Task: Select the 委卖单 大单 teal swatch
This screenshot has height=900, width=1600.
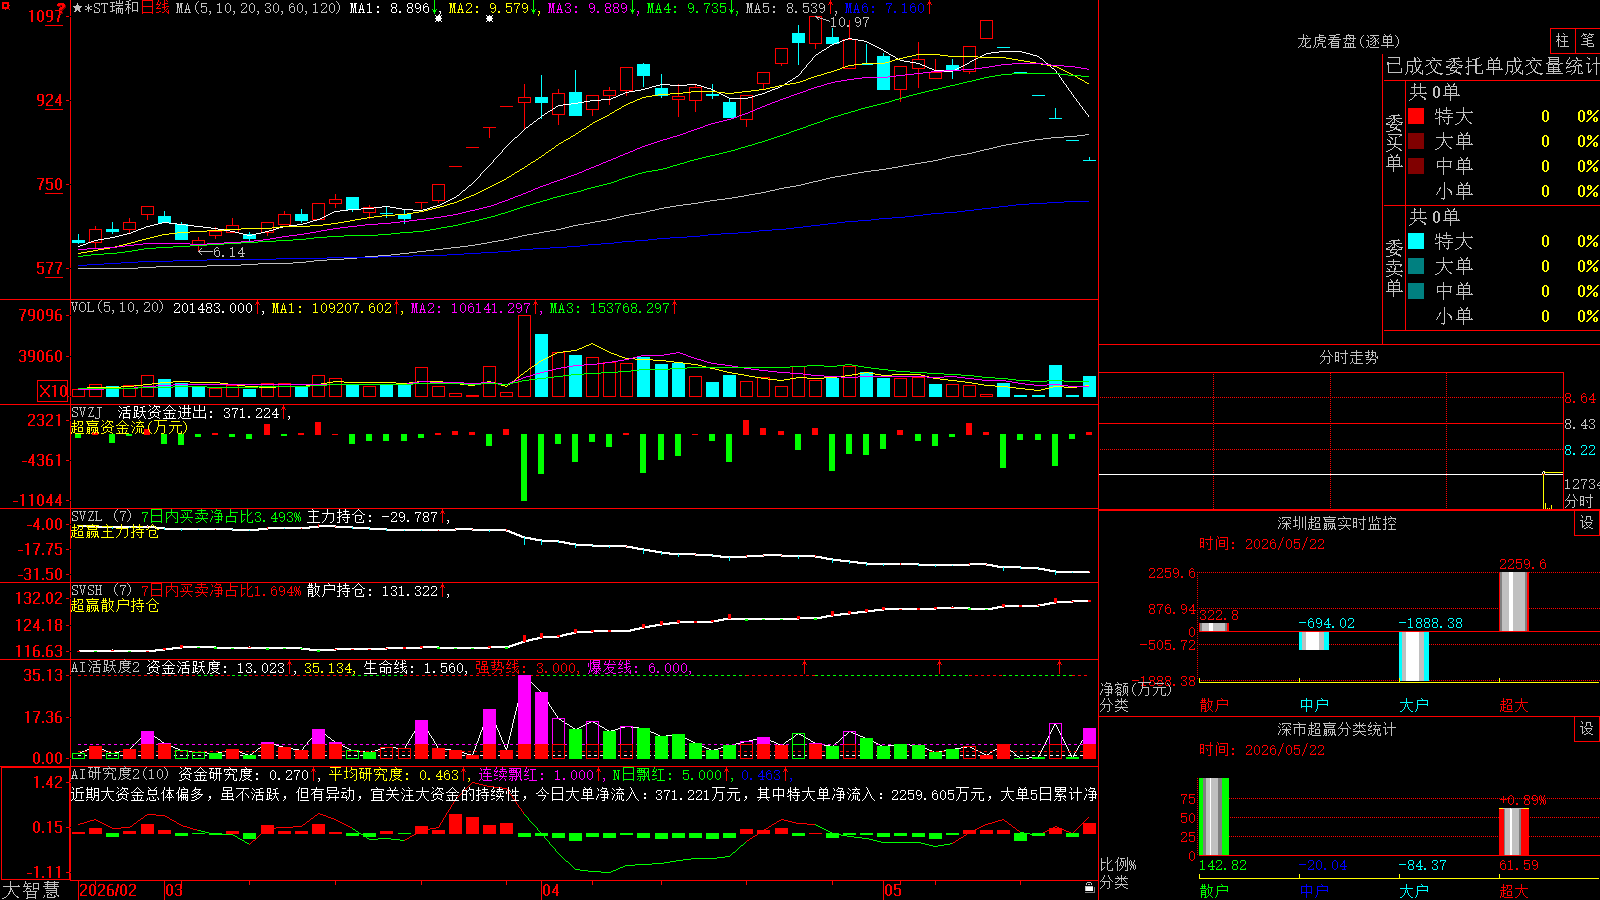Action: 1416,266
